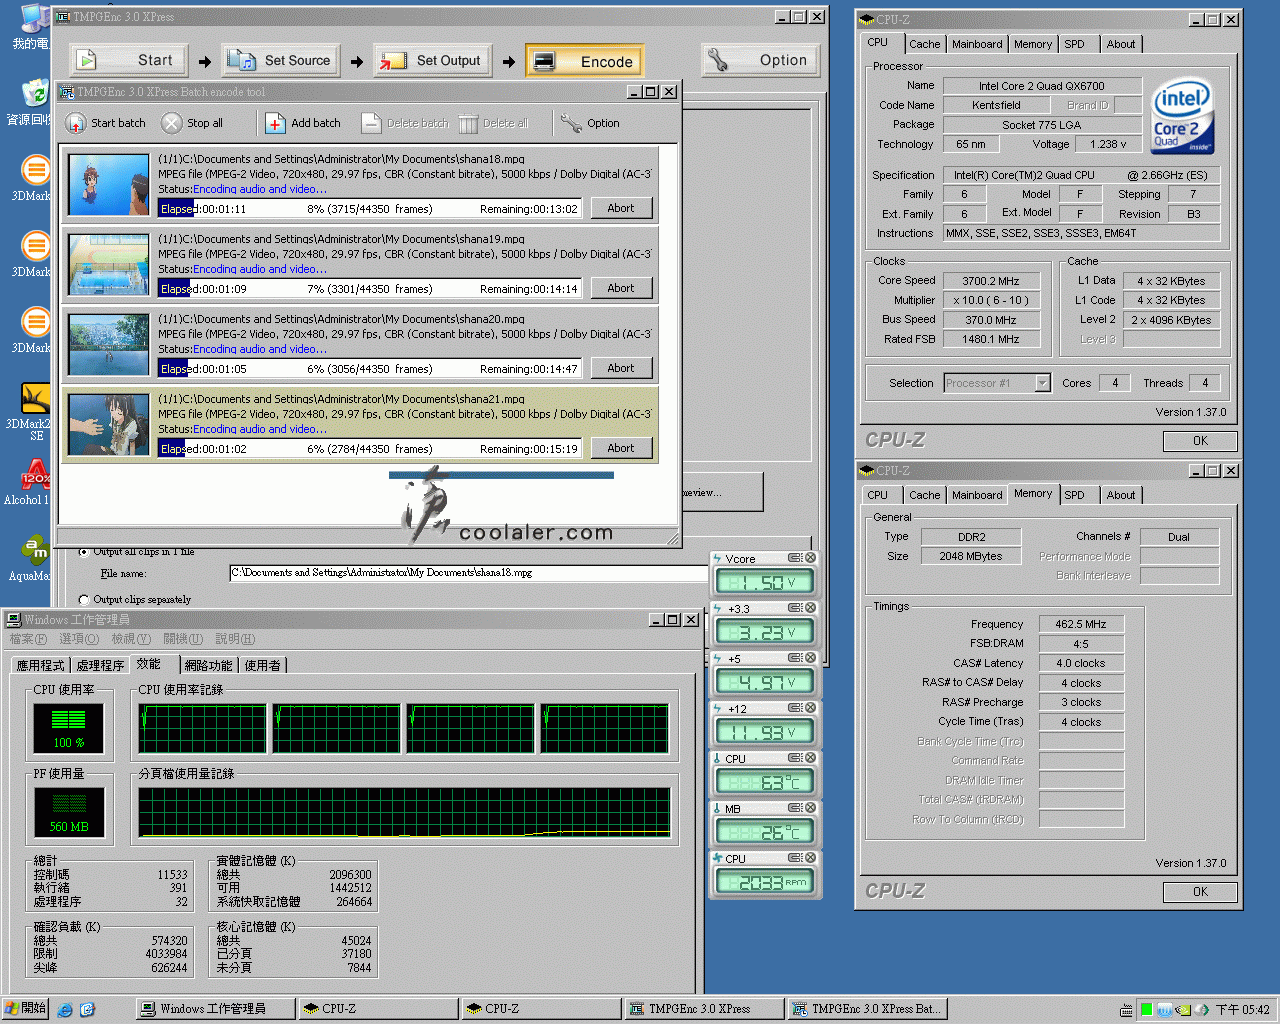Select 'Output all clips in 1 file' radio
Image resolution: width=1280 pixels, height=1024 pixels.
point(84,551)
